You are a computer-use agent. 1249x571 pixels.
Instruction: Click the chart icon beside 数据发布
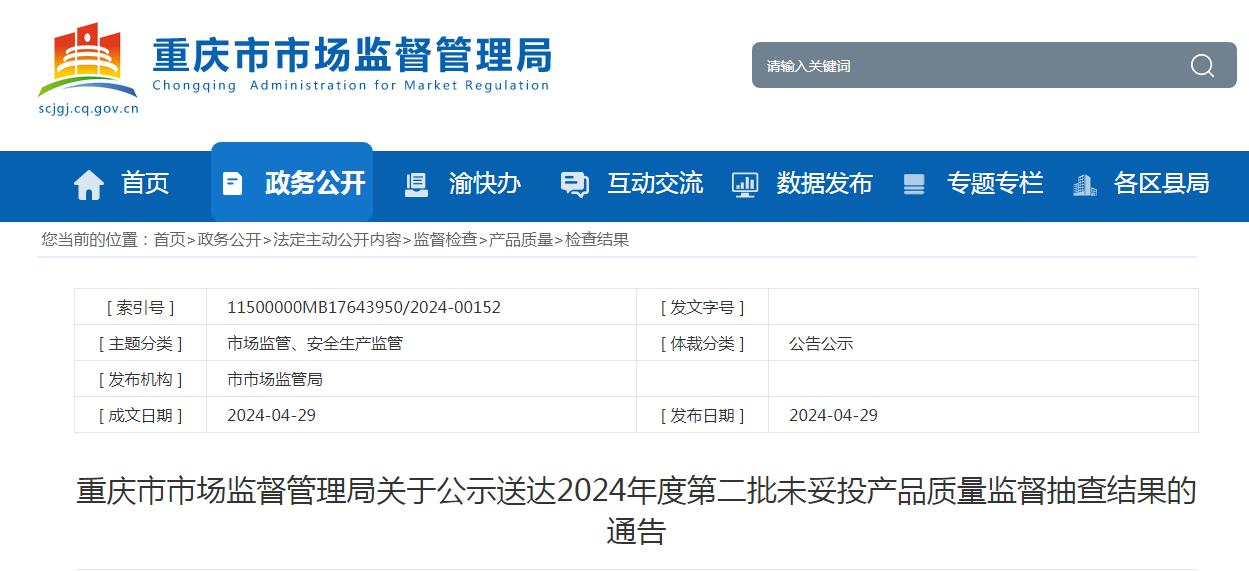[x=744, y=184]
